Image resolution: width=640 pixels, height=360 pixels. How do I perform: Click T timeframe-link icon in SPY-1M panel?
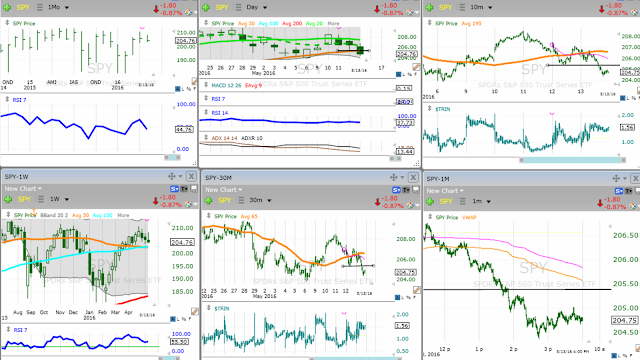point(628,191)
